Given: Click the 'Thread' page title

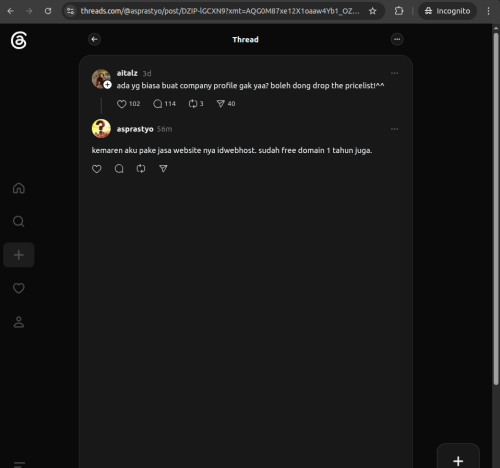Looking at the screenshot, I should pyautogui.click(x=245, y=39).
